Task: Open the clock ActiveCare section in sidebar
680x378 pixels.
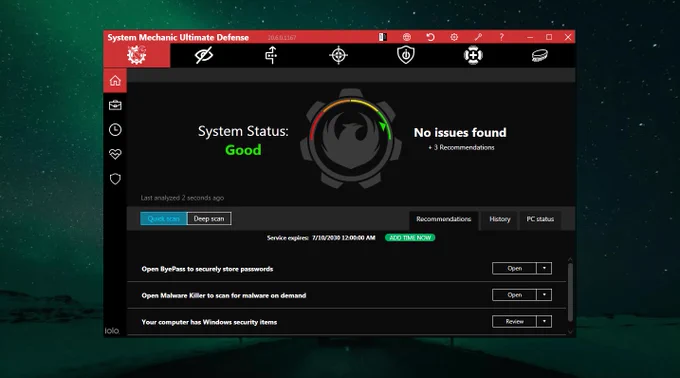Action: click(x=115, y=130)
